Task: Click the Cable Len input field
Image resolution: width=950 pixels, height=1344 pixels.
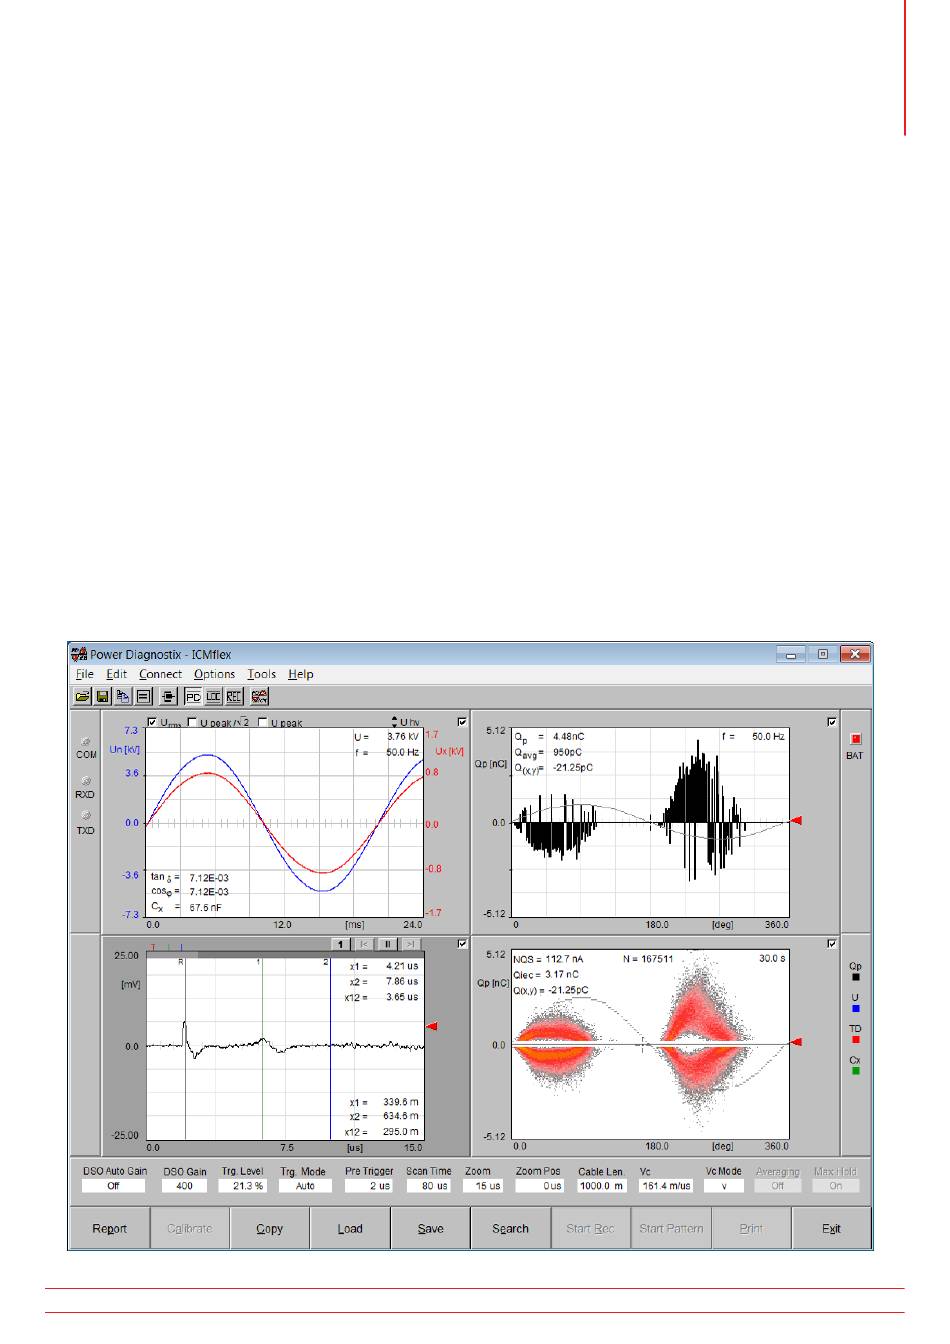Action: (601, 1186)
